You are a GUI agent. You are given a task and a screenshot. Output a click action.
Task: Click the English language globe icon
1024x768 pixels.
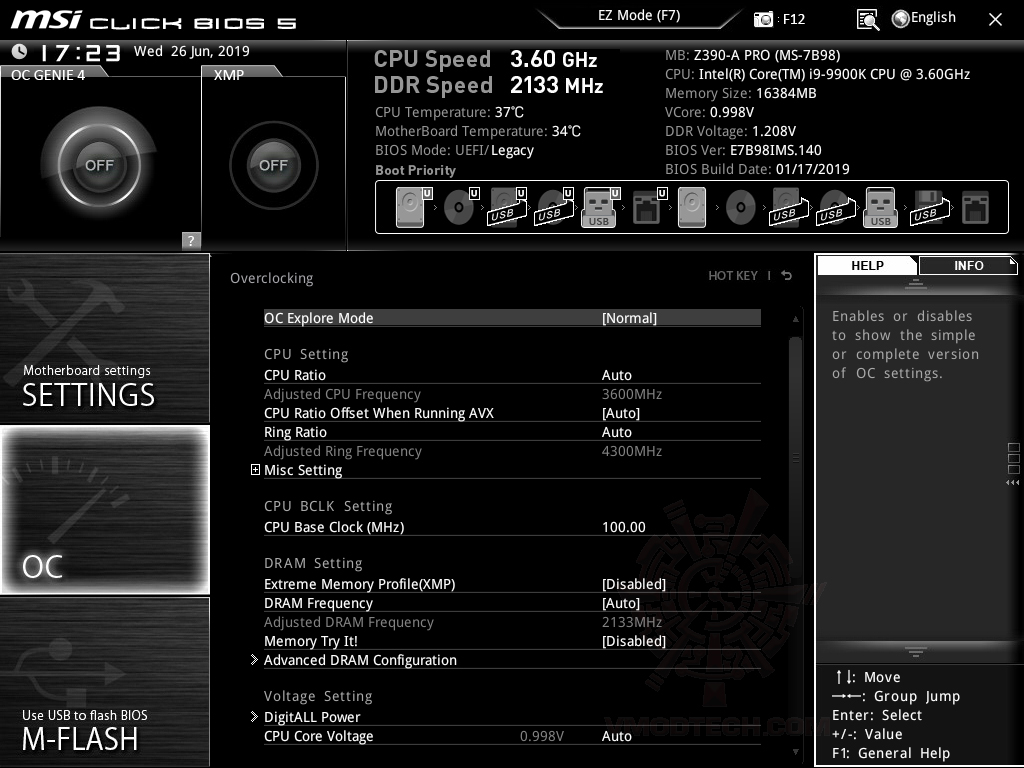click(x=899, y=17)
